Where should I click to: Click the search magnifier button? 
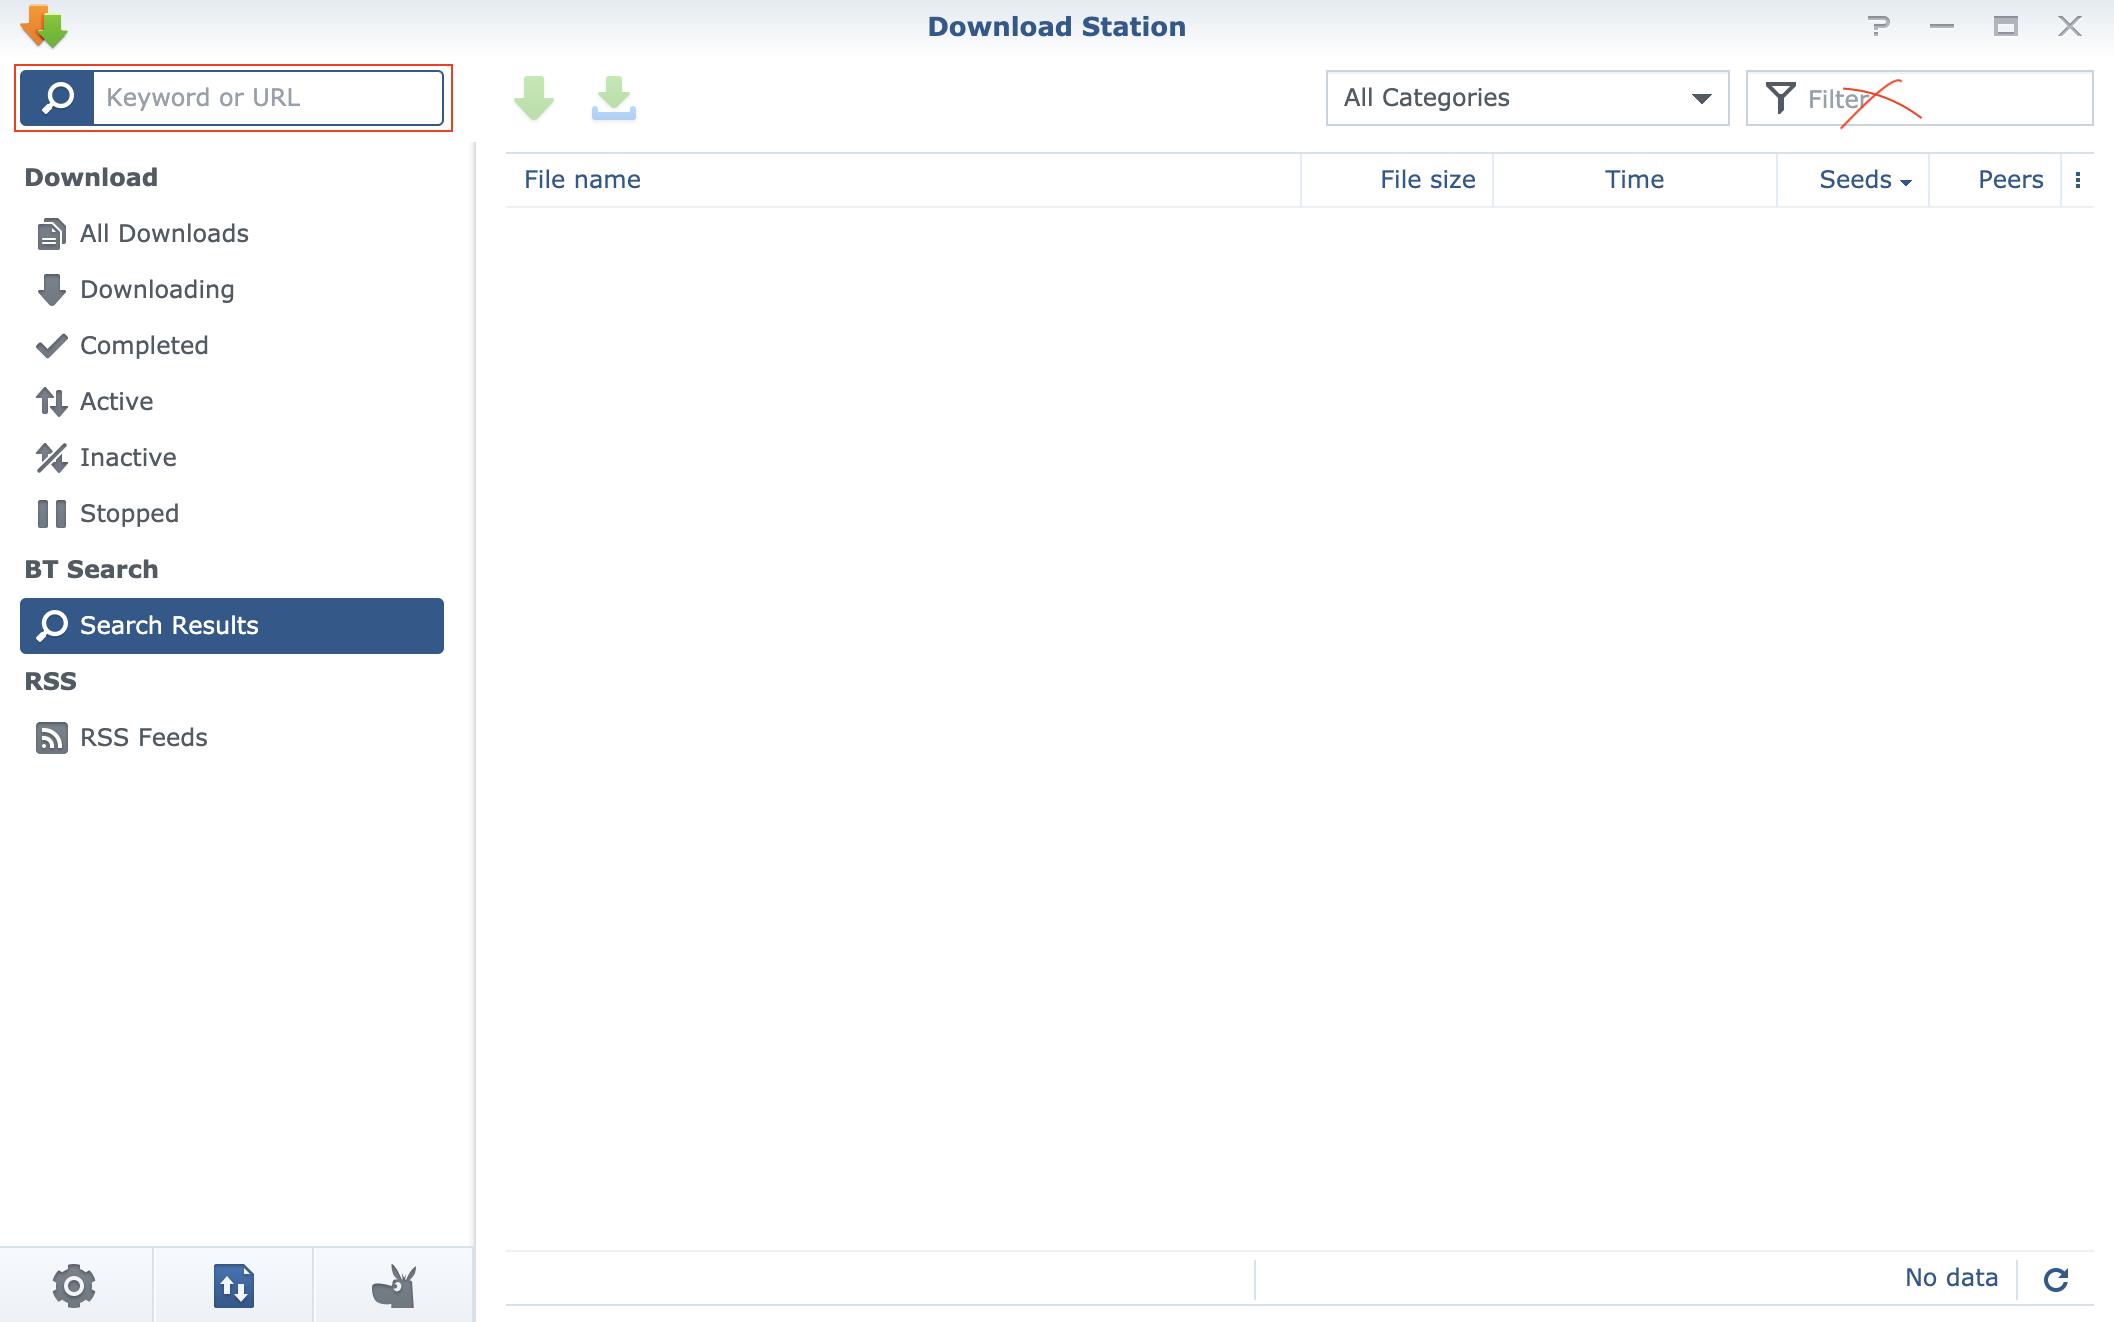[x=58, y=98]
